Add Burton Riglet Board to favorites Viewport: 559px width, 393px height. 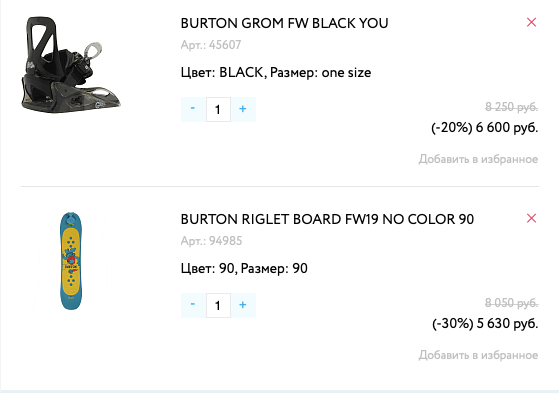[478, 355]
